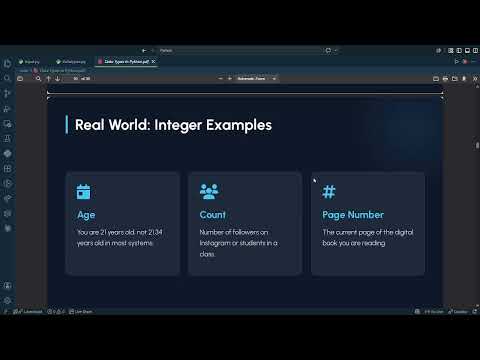Open Manage gear icon in activity bar
This screenshot has width=480, height=360.
pyautogui.click(x=7, y=300)
